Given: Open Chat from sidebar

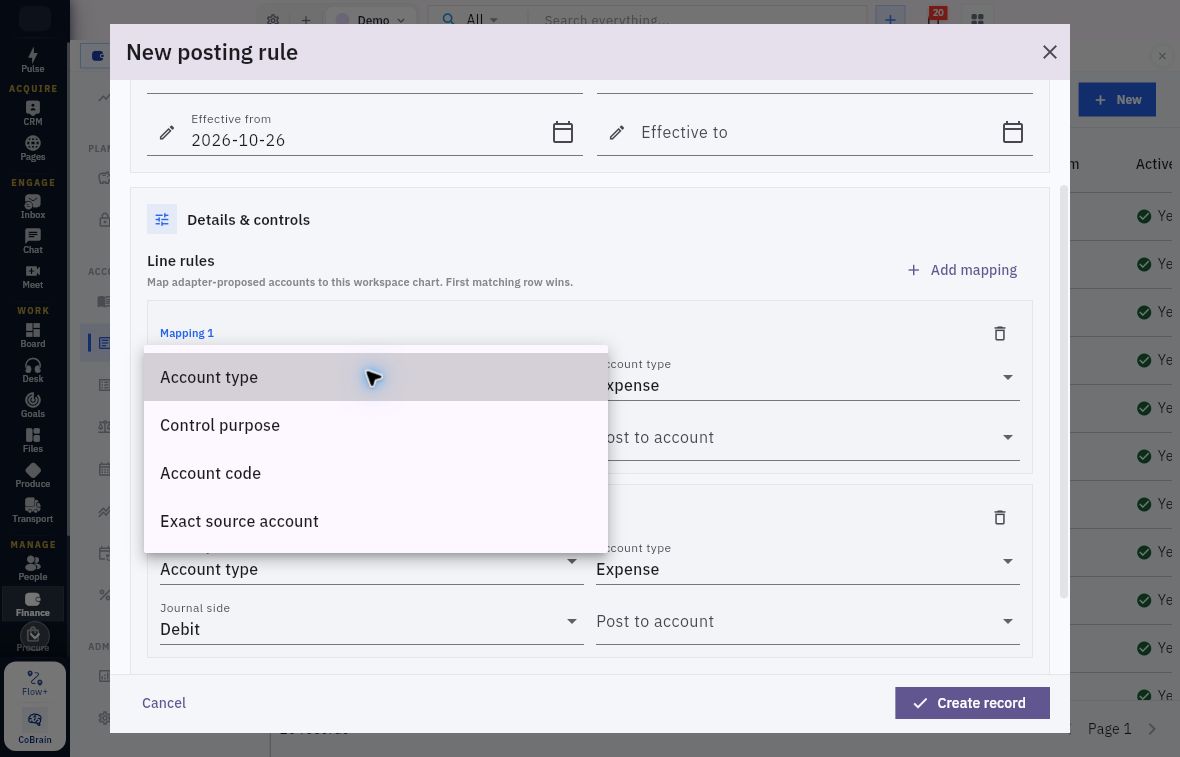Looking at the screenshot, I should (x=32, y=242).
